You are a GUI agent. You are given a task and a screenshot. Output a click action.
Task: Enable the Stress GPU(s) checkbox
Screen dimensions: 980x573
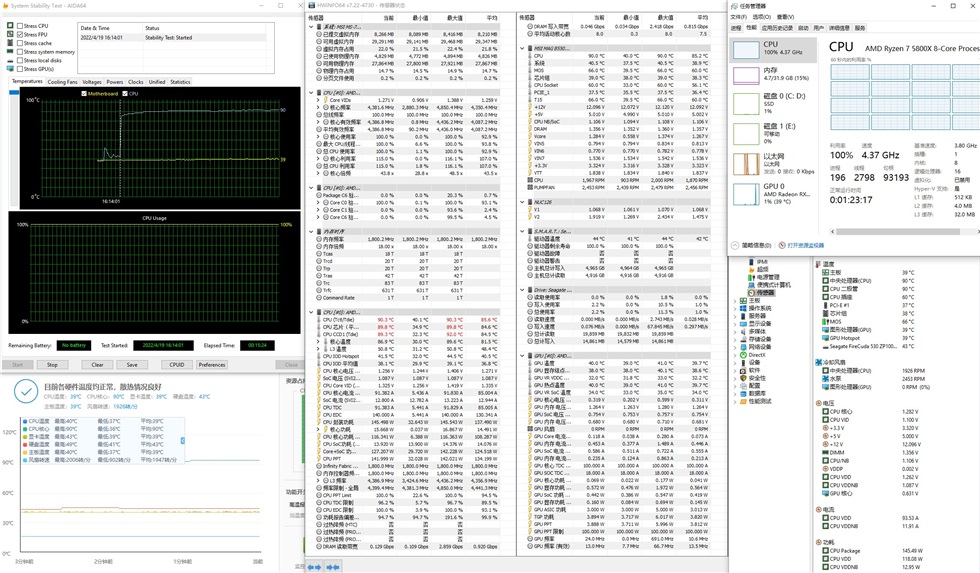(20, 69)
